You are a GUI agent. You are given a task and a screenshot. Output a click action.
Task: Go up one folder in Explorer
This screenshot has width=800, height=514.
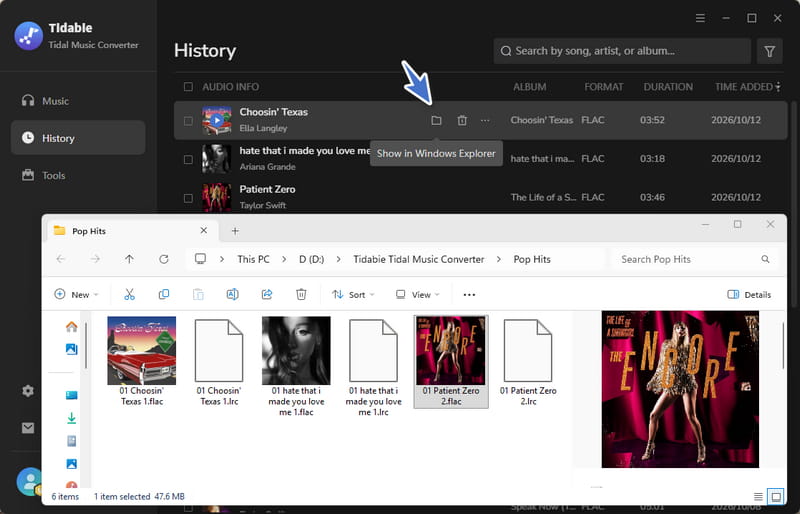tap(129, 259)
